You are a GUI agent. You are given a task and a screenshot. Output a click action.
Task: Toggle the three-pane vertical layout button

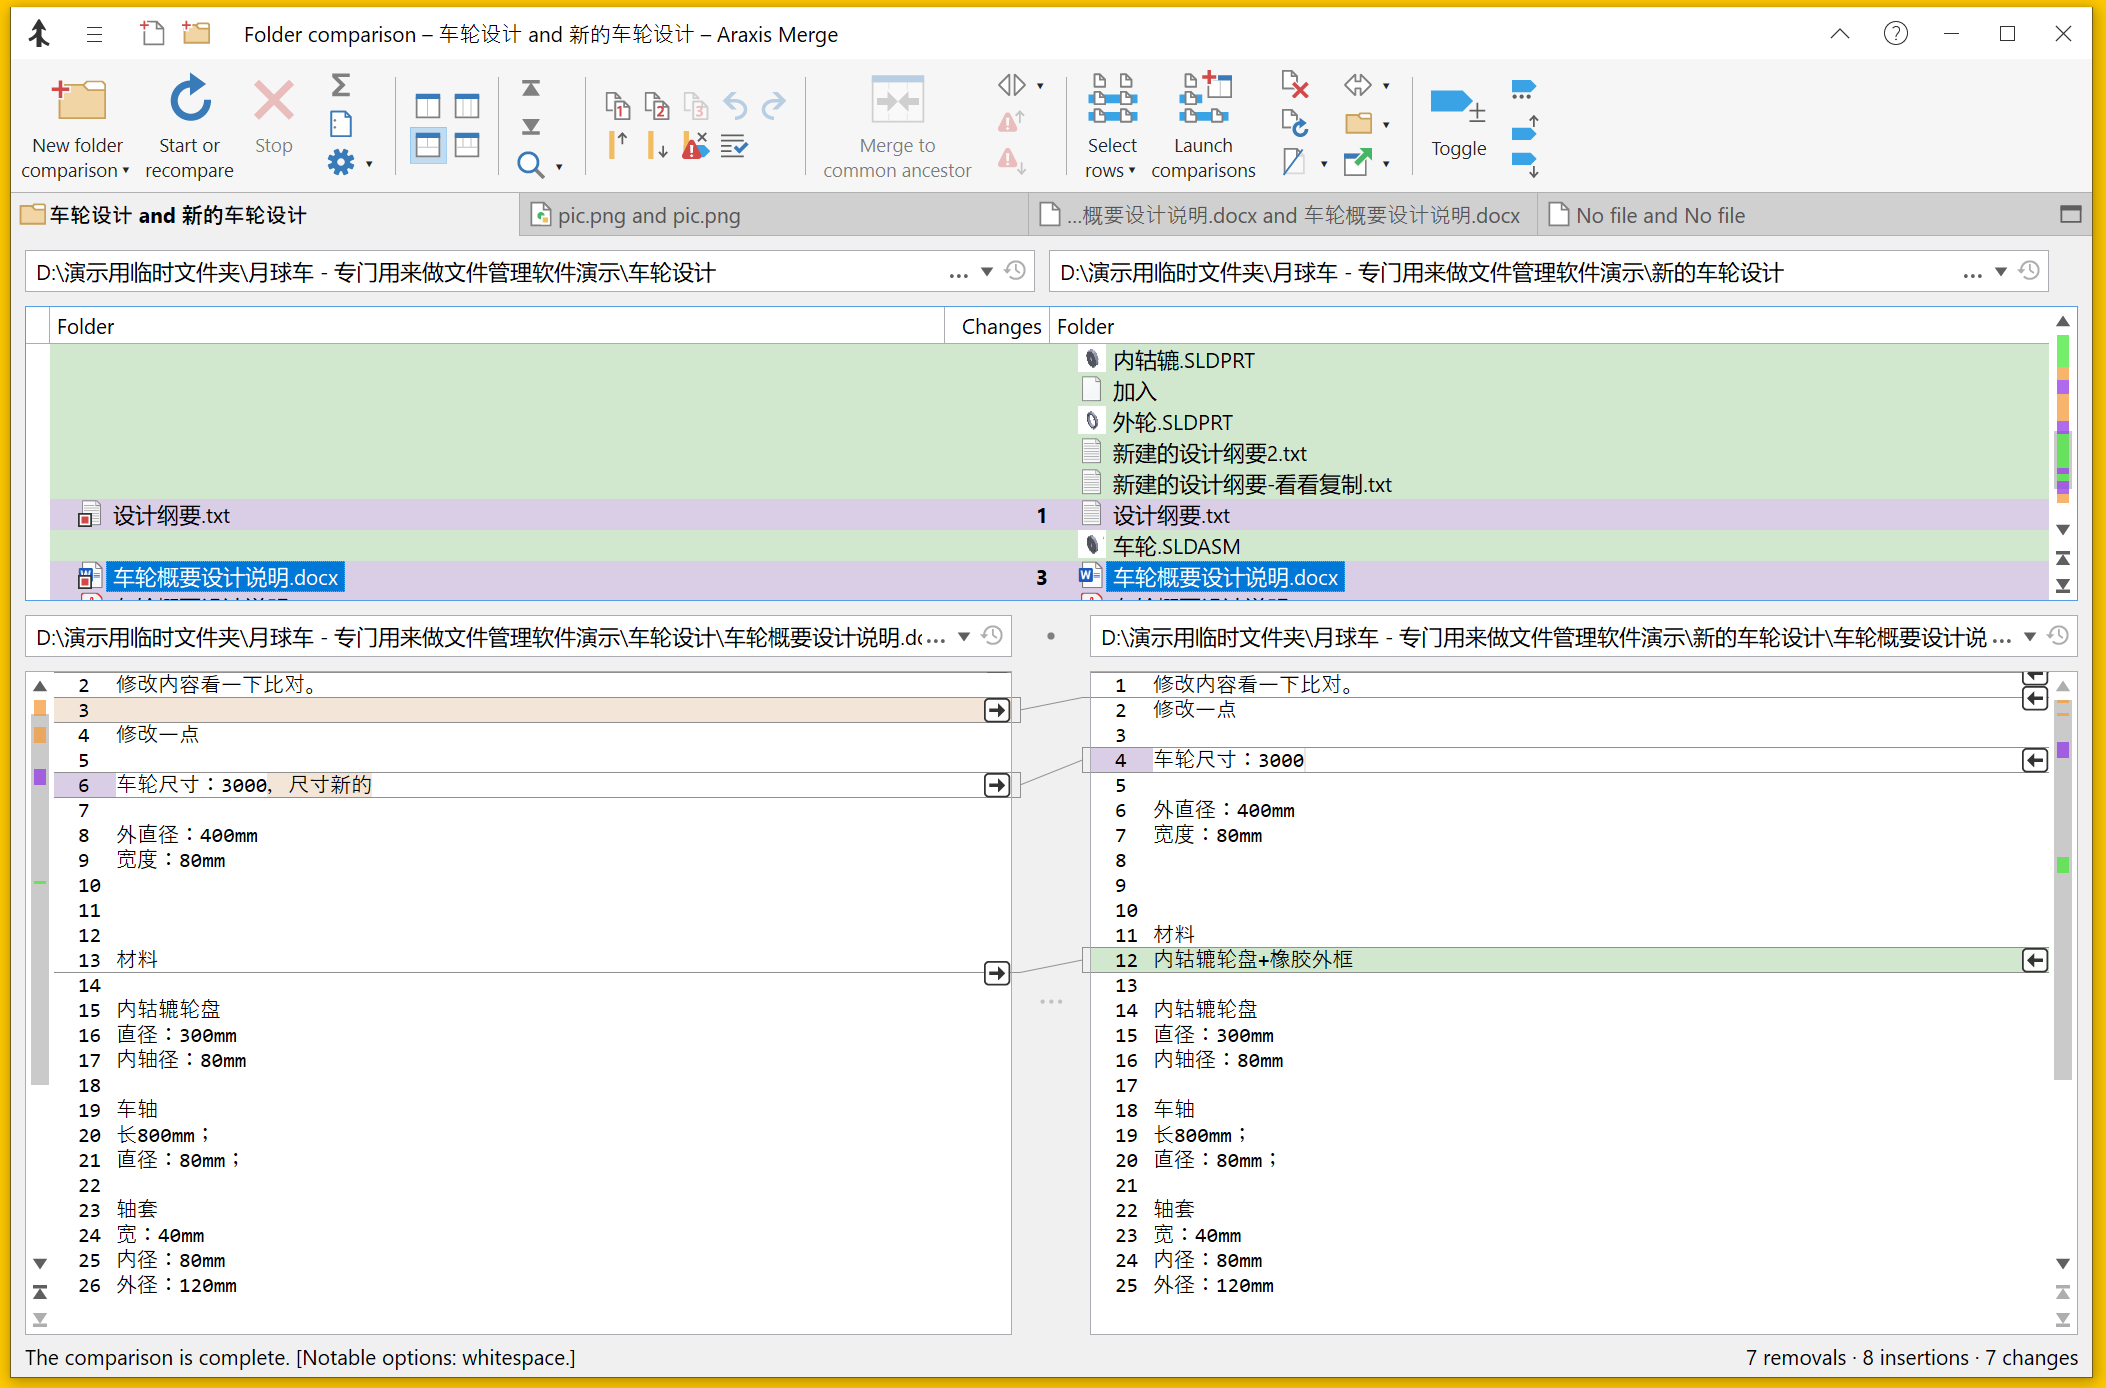click(467, 106)
